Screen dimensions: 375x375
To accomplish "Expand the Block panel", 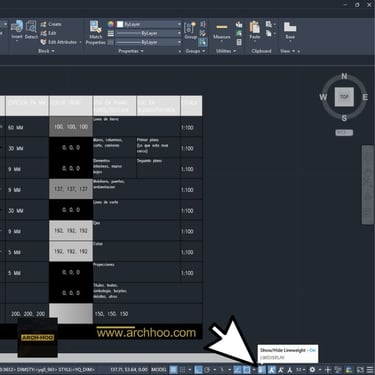I will (x=46, y=51).
